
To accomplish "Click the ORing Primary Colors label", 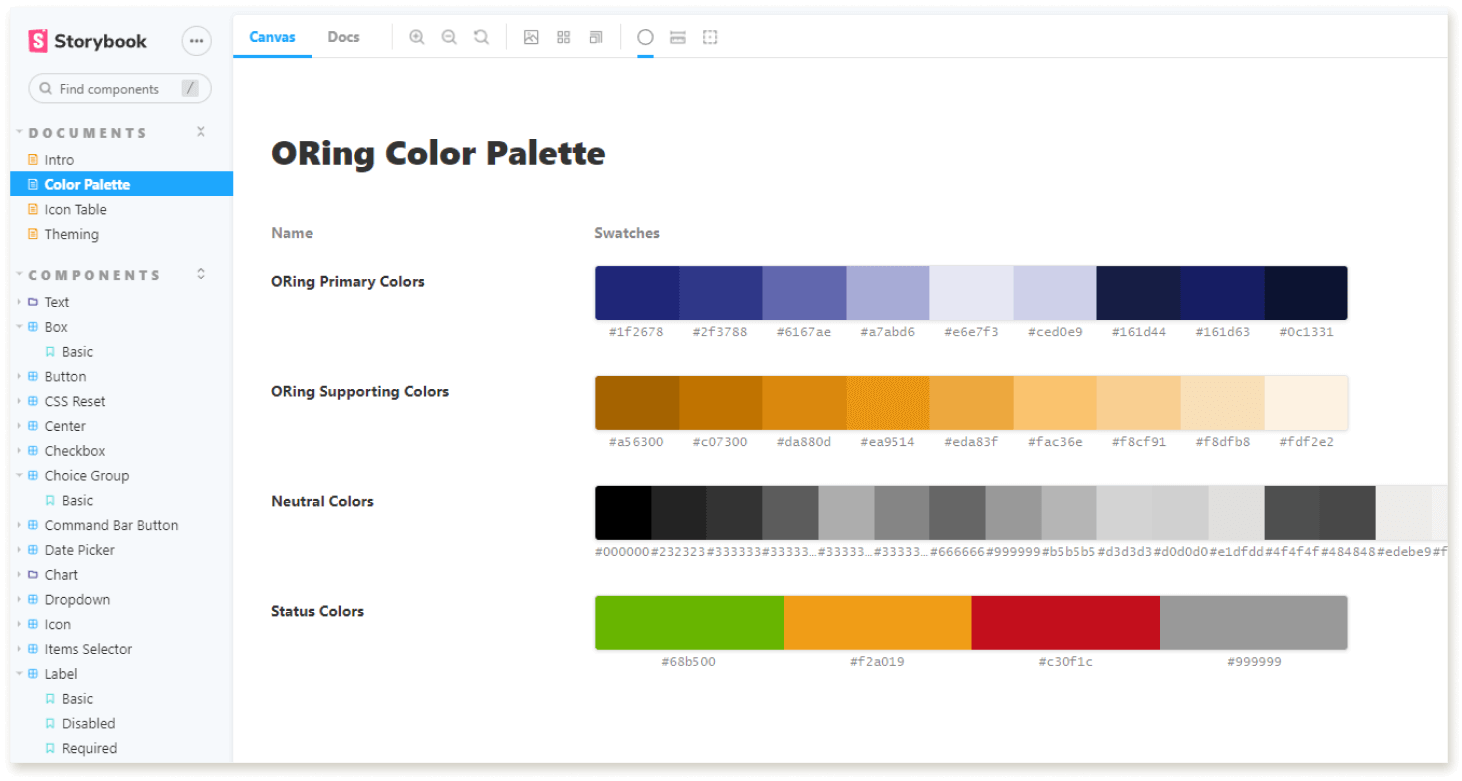I will pyautogui.click(x=348, y=282).
